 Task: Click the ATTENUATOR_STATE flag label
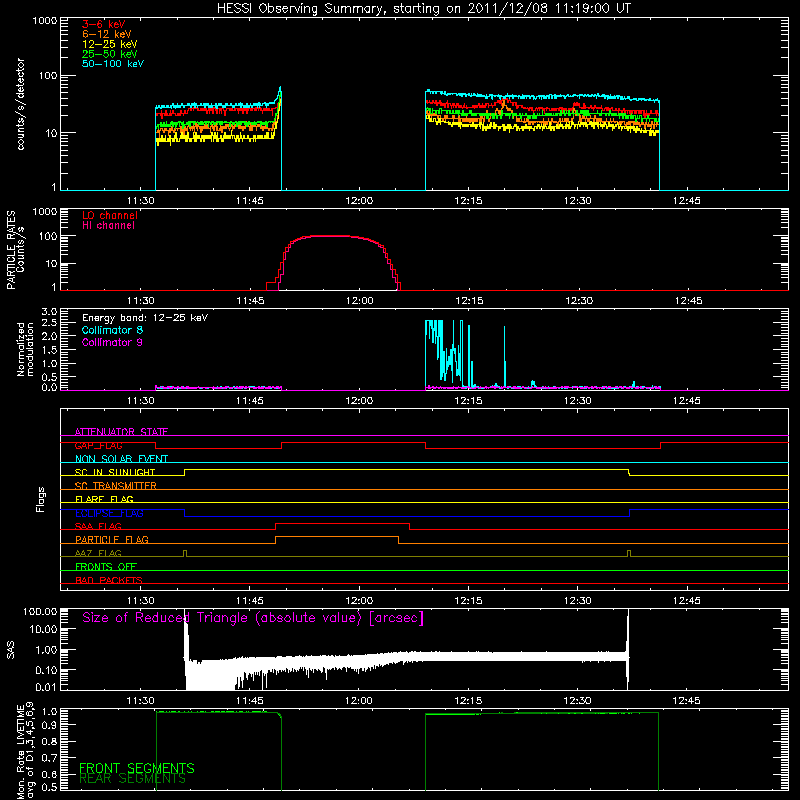[121, 432]
